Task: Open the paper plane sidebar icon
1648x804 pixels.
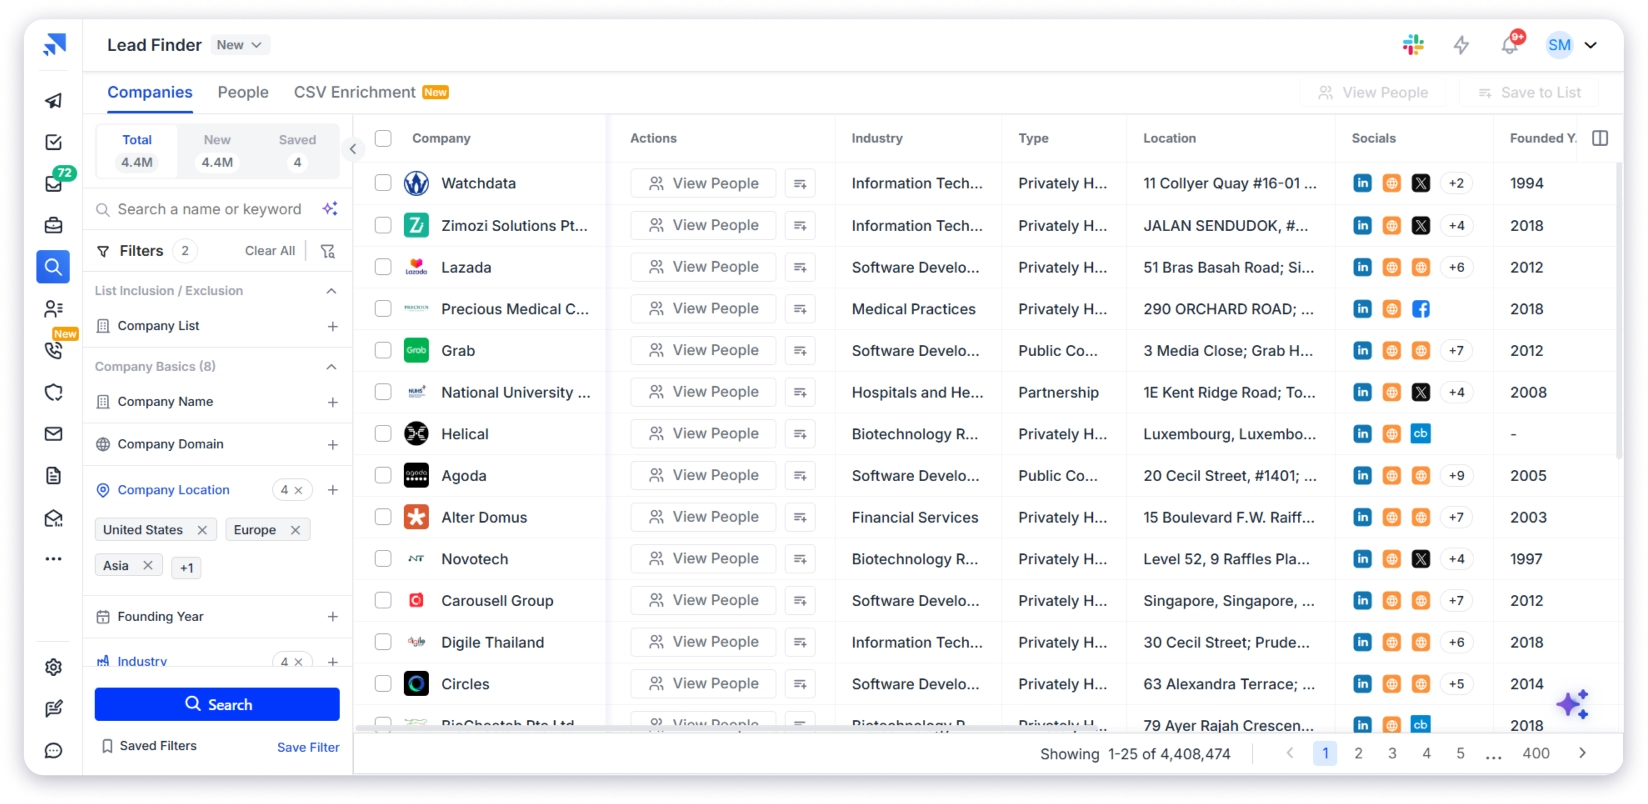Action: [x=54, y=100]
